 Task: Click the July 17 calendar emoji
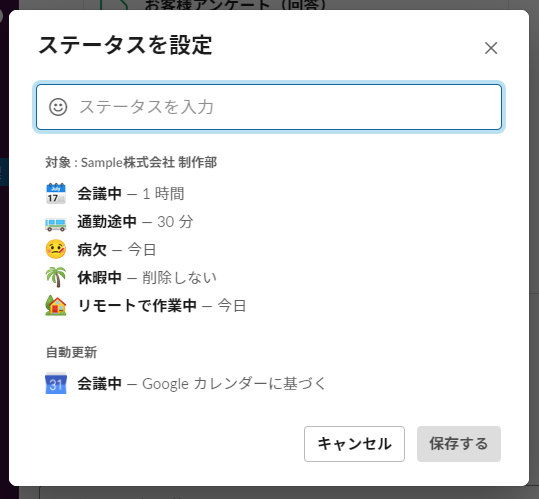[x=56, y=193]
